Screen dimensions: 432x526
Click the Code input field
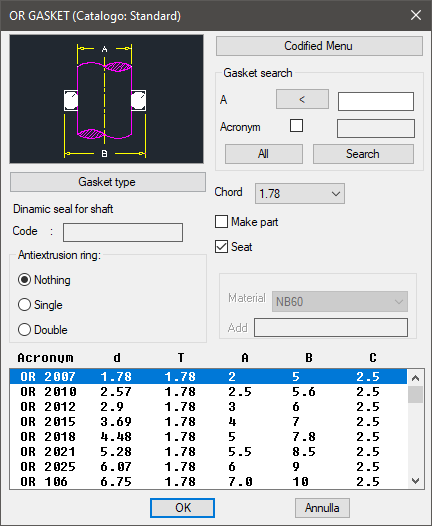[123, 232]
